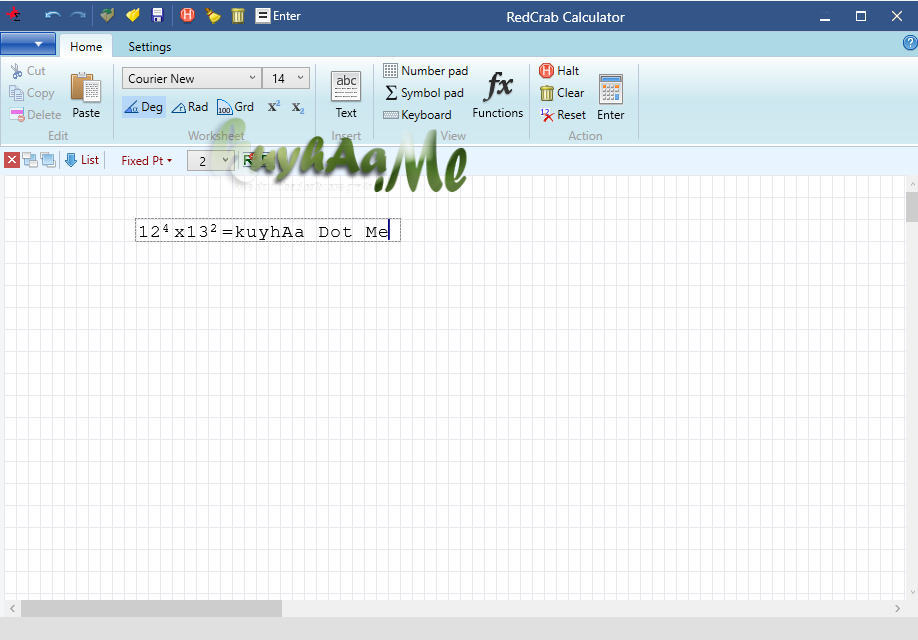Click the horizontal scrollbar thumb
This screenshot has width=918, height=640.
(x=151, y=608)
